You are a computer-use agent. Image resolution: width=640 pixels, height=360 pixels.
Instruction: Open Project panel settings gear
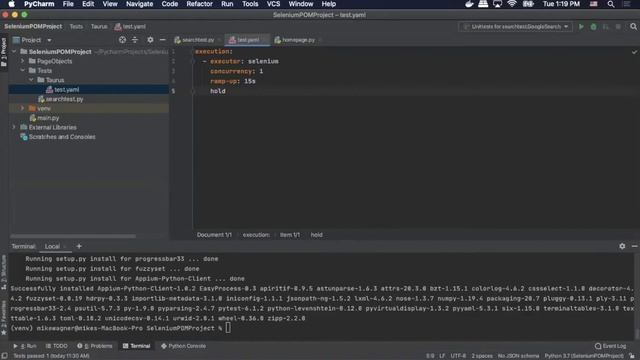[150, 40]
